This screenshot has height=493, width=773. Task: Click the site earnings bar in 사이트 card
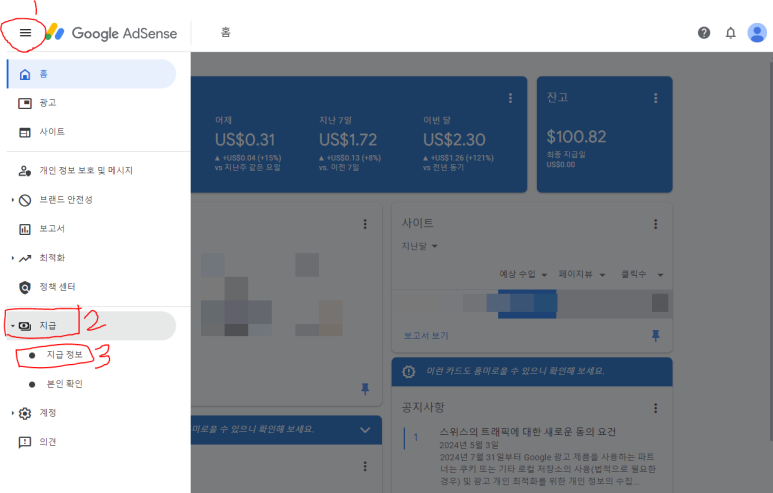[x=527, y=304]
